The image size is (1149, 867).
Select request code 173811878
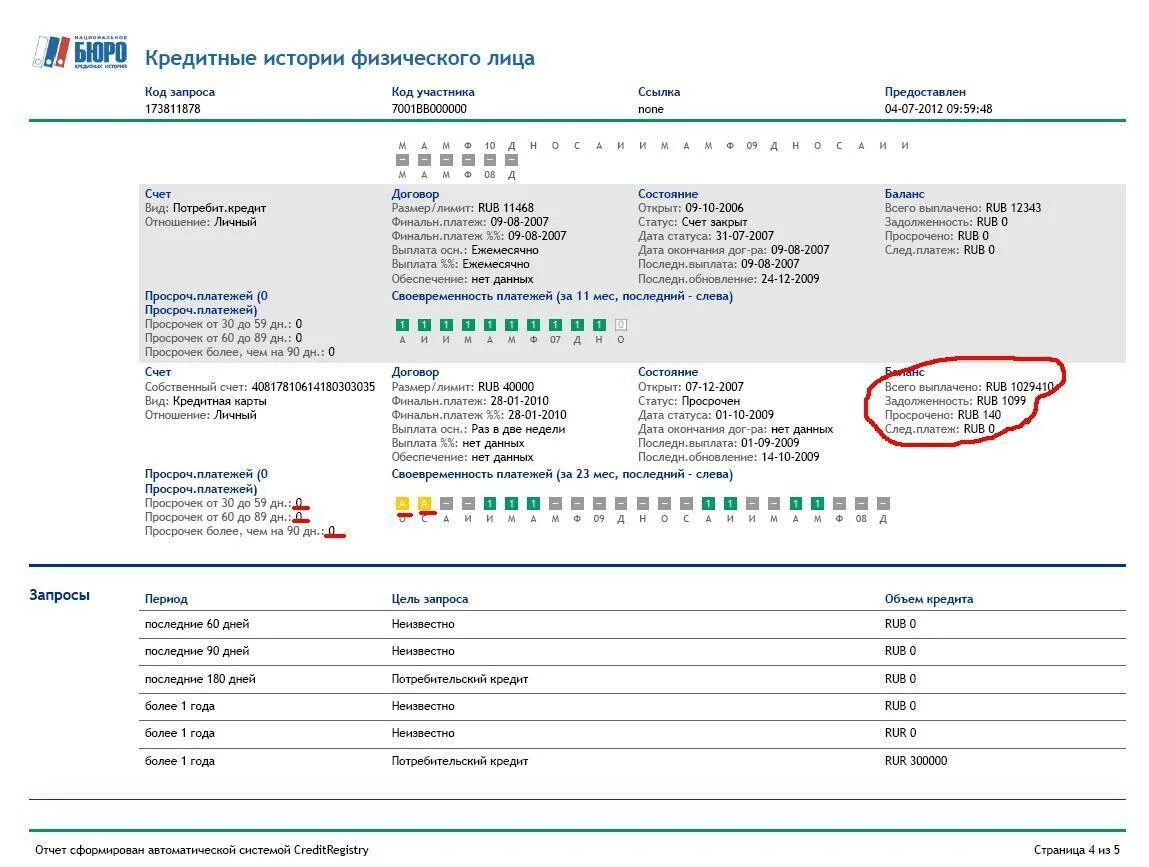[172, 108]
